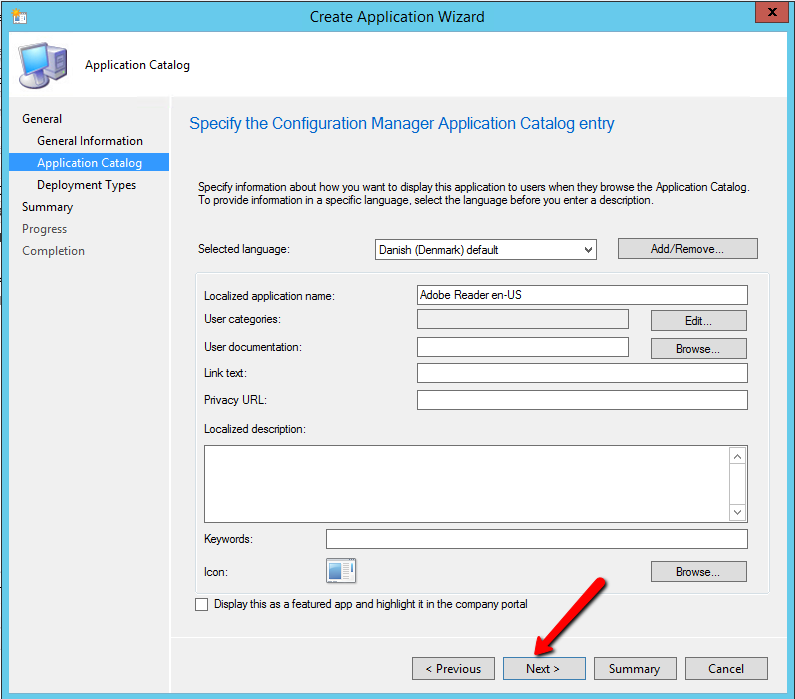Click the Next button
This screenshot has height=699, width=795.
(x=543, y=669)
